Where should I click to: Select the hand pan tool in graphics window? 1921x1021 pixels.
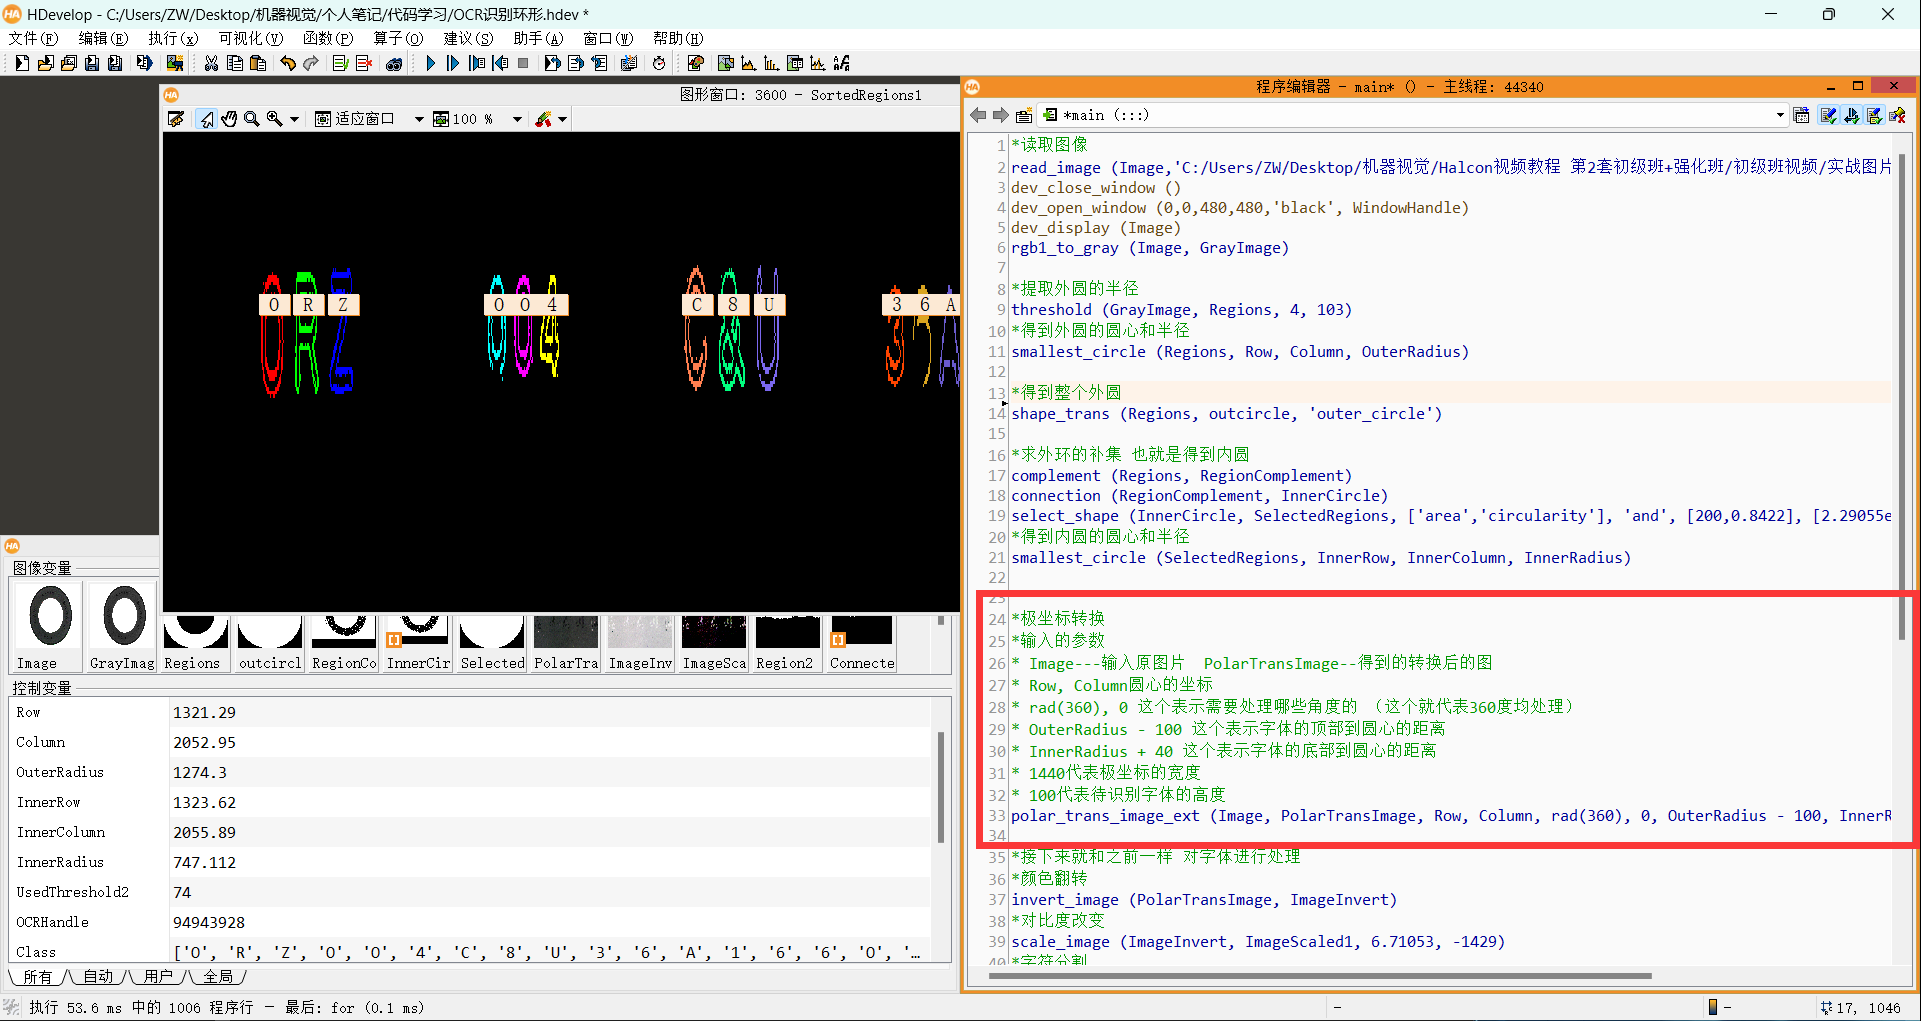pos(229,119)
